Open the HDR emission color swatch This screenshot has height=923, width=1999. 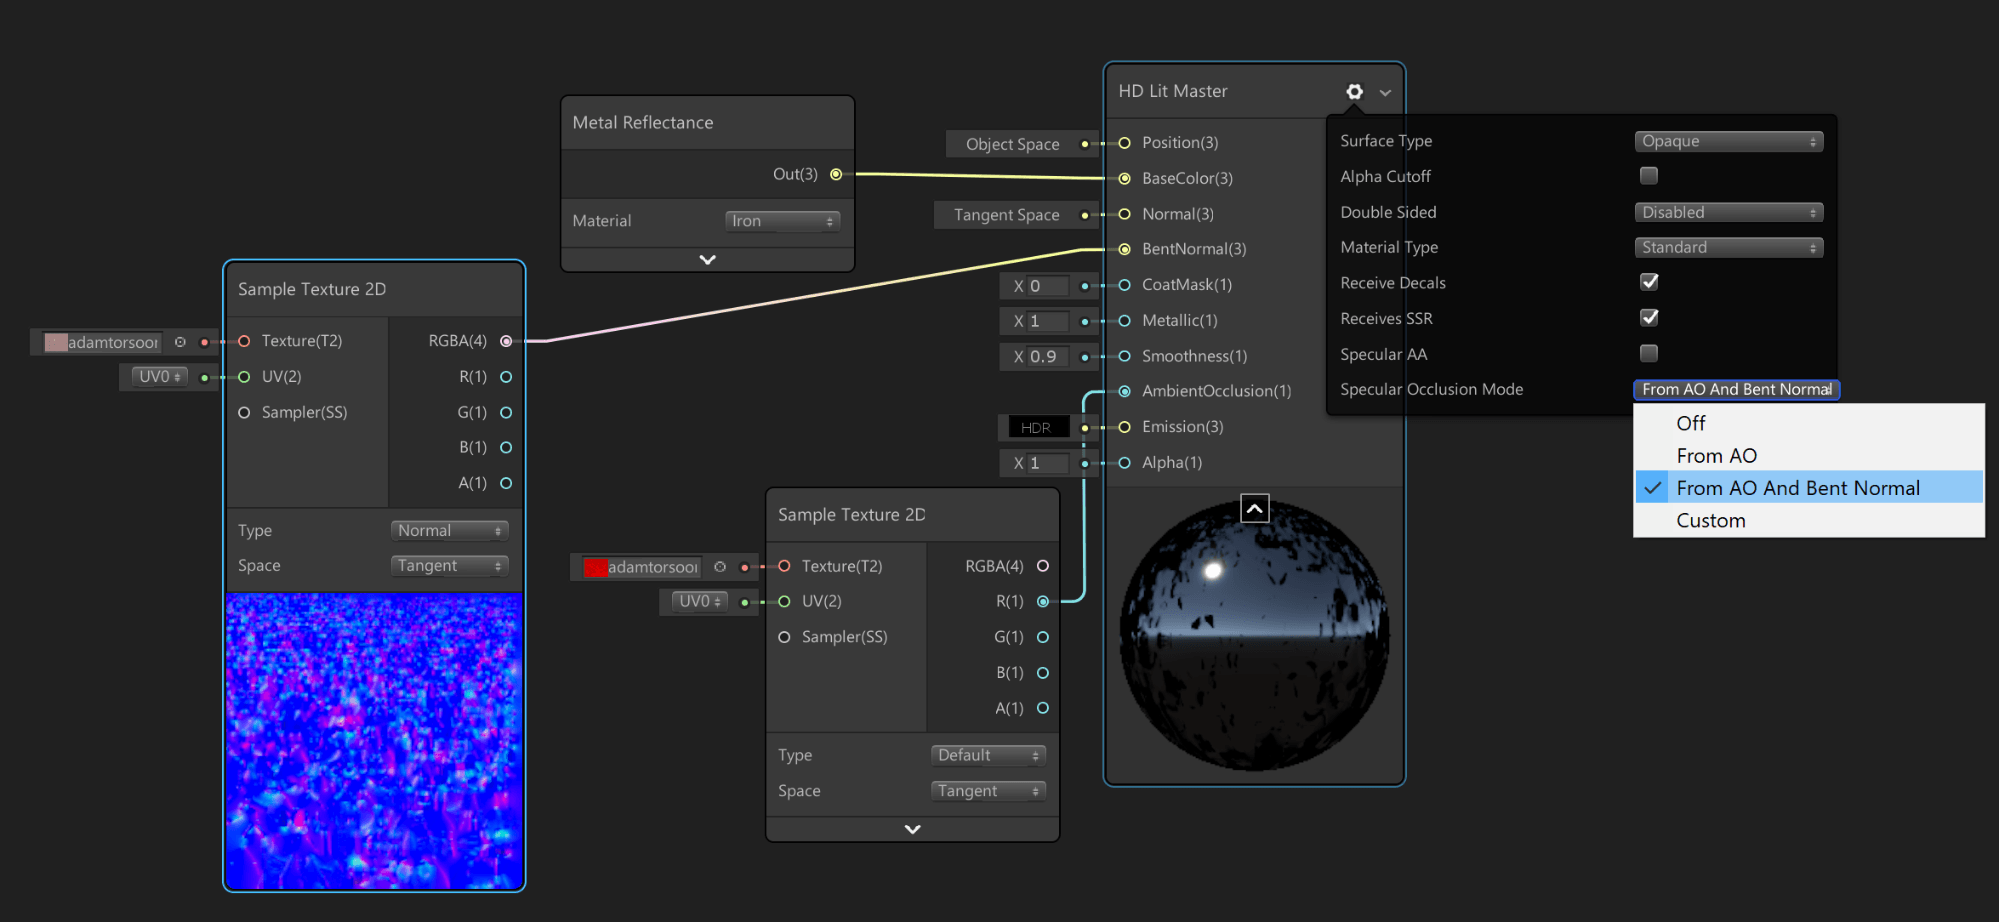coord(1036,428)
